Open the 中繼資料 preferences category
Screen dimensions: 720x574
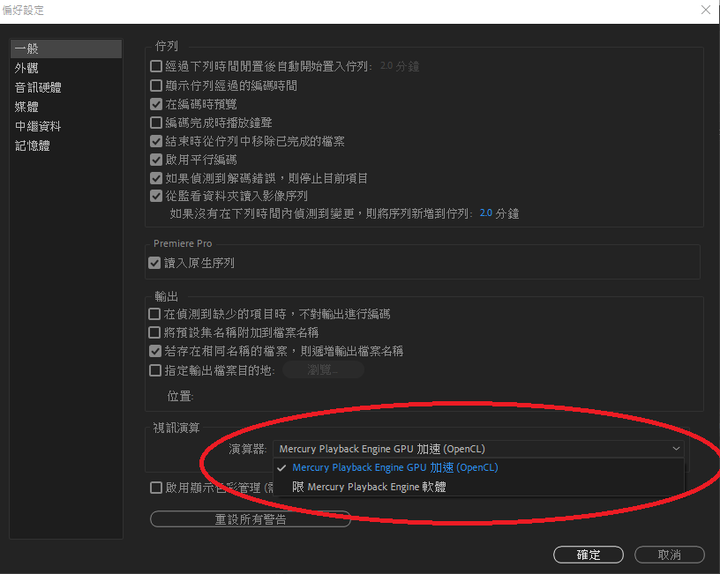pyautogui.click(x=38, y=126)
